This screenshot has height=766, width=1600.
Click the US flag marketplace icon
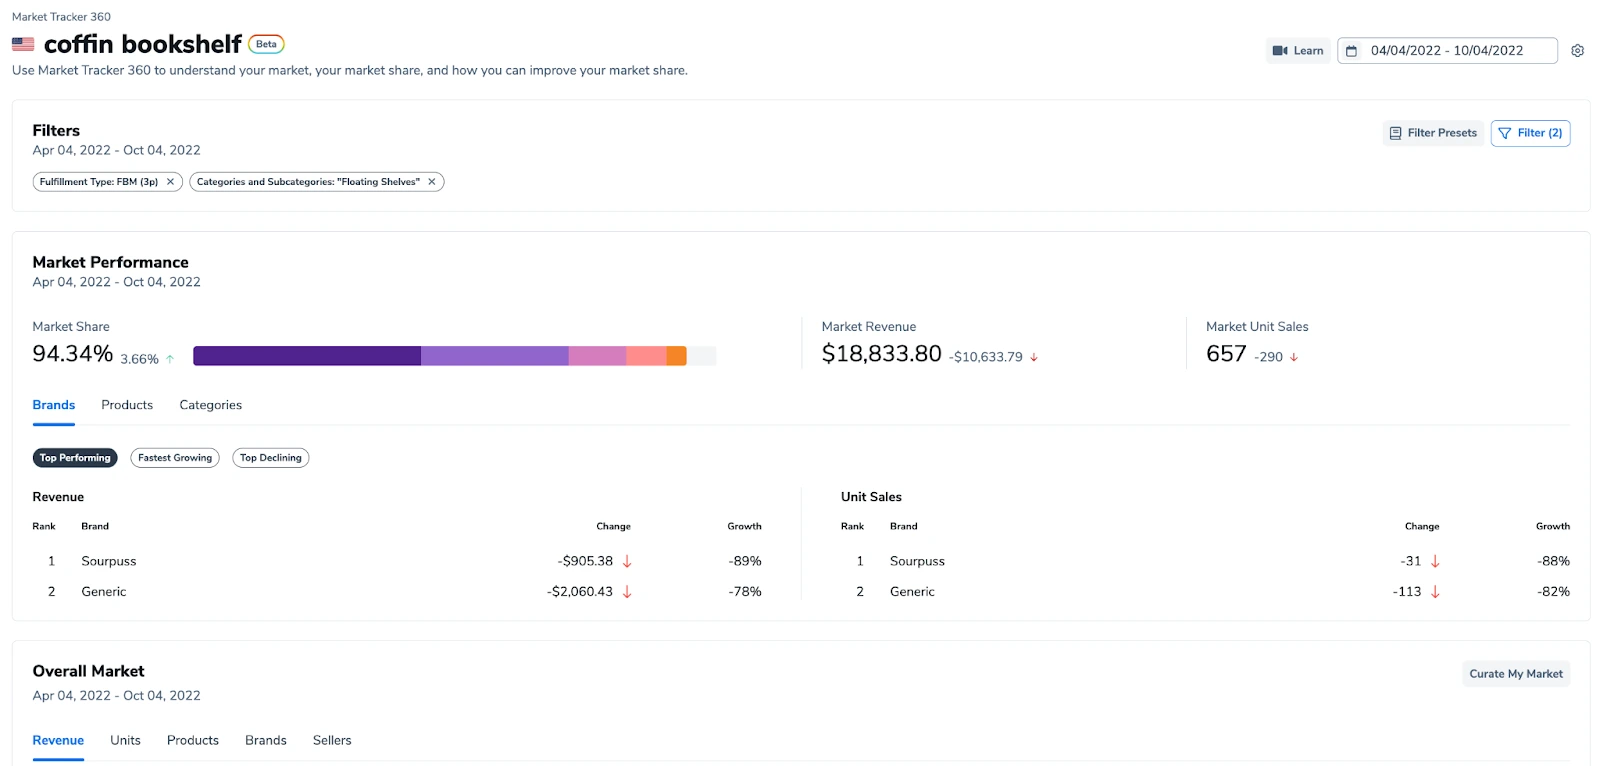click(x=23, y=44)
